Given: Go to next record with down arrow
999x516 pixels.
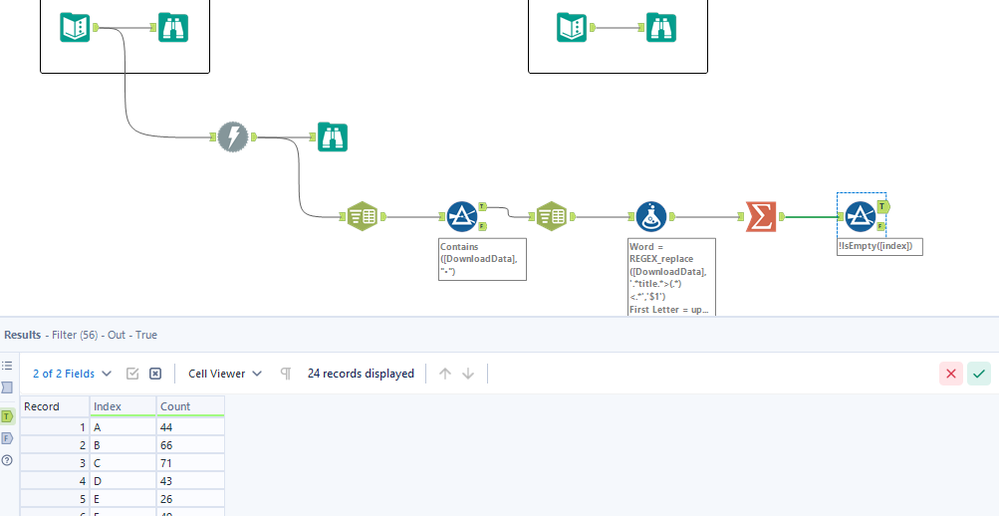Looking at the screenshot, I should tap(468, 373).
